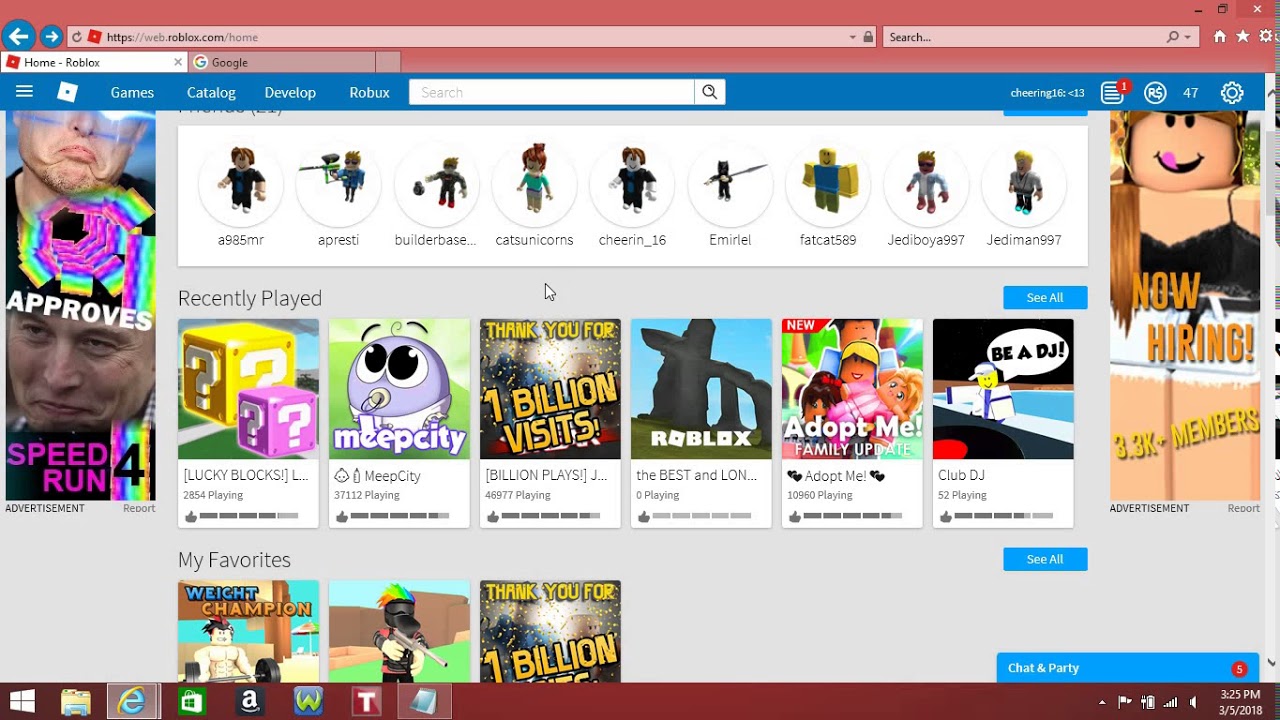Go forward with the browser forward arrow
Image resolution: width=1280 pixels, height=720 pixels.
(51, 37)
